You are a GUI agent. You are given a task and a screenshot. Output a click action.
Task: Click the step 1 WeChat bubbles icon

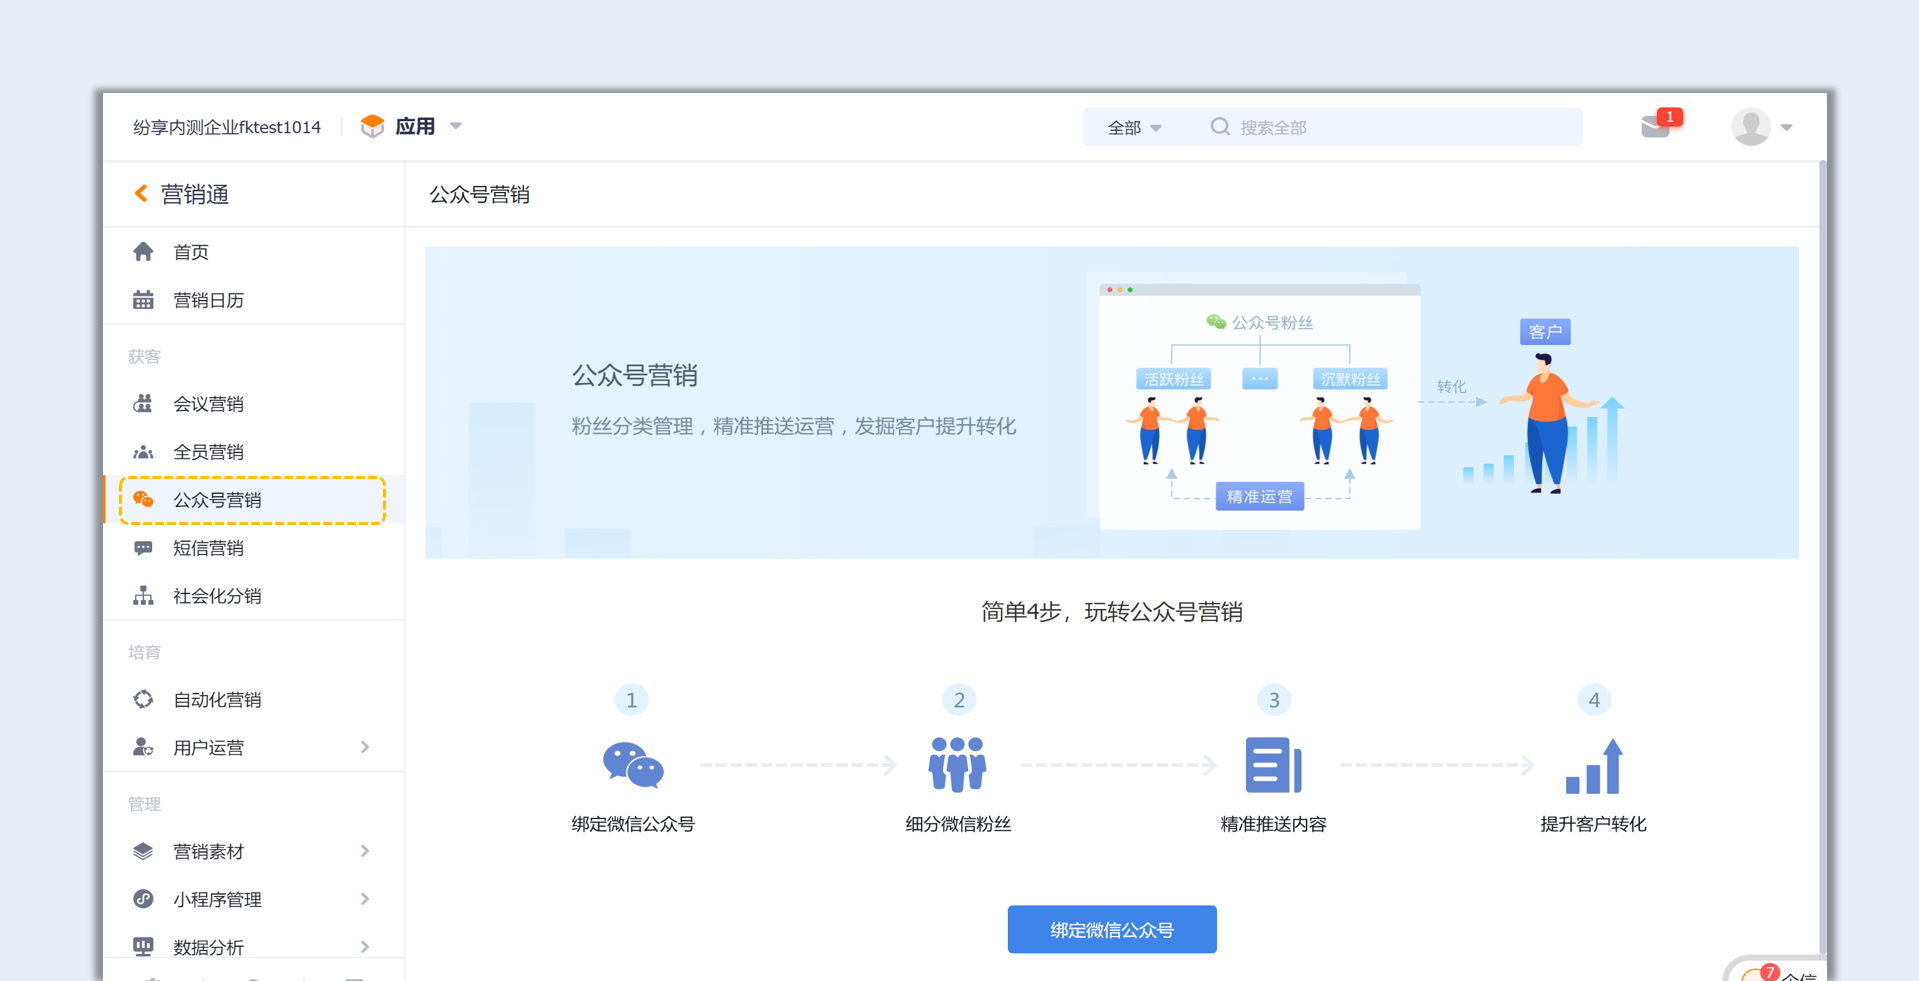pos(633,766)
